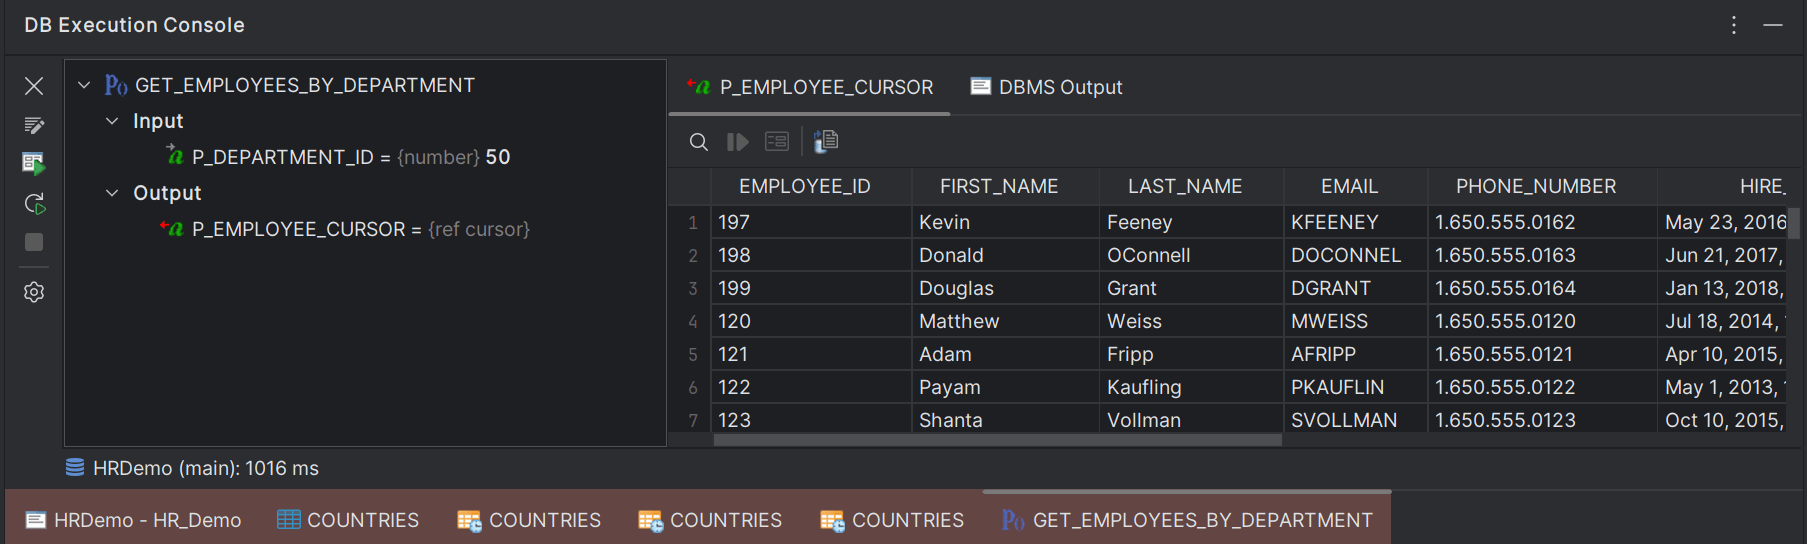This screenshot has width=1807, height=544.
Task: Click the rerun refresh icon in sidebar
Action: [x=34, y=204]
